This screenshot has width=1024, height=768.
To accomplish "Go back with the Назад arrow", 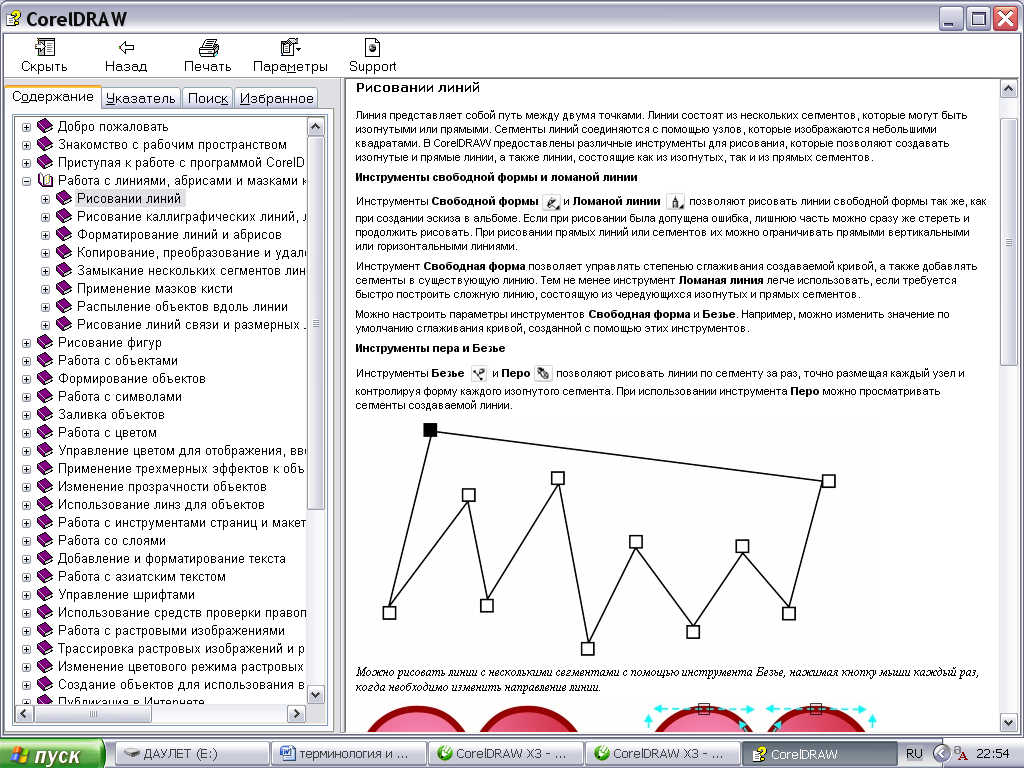I will coord(126,47).
